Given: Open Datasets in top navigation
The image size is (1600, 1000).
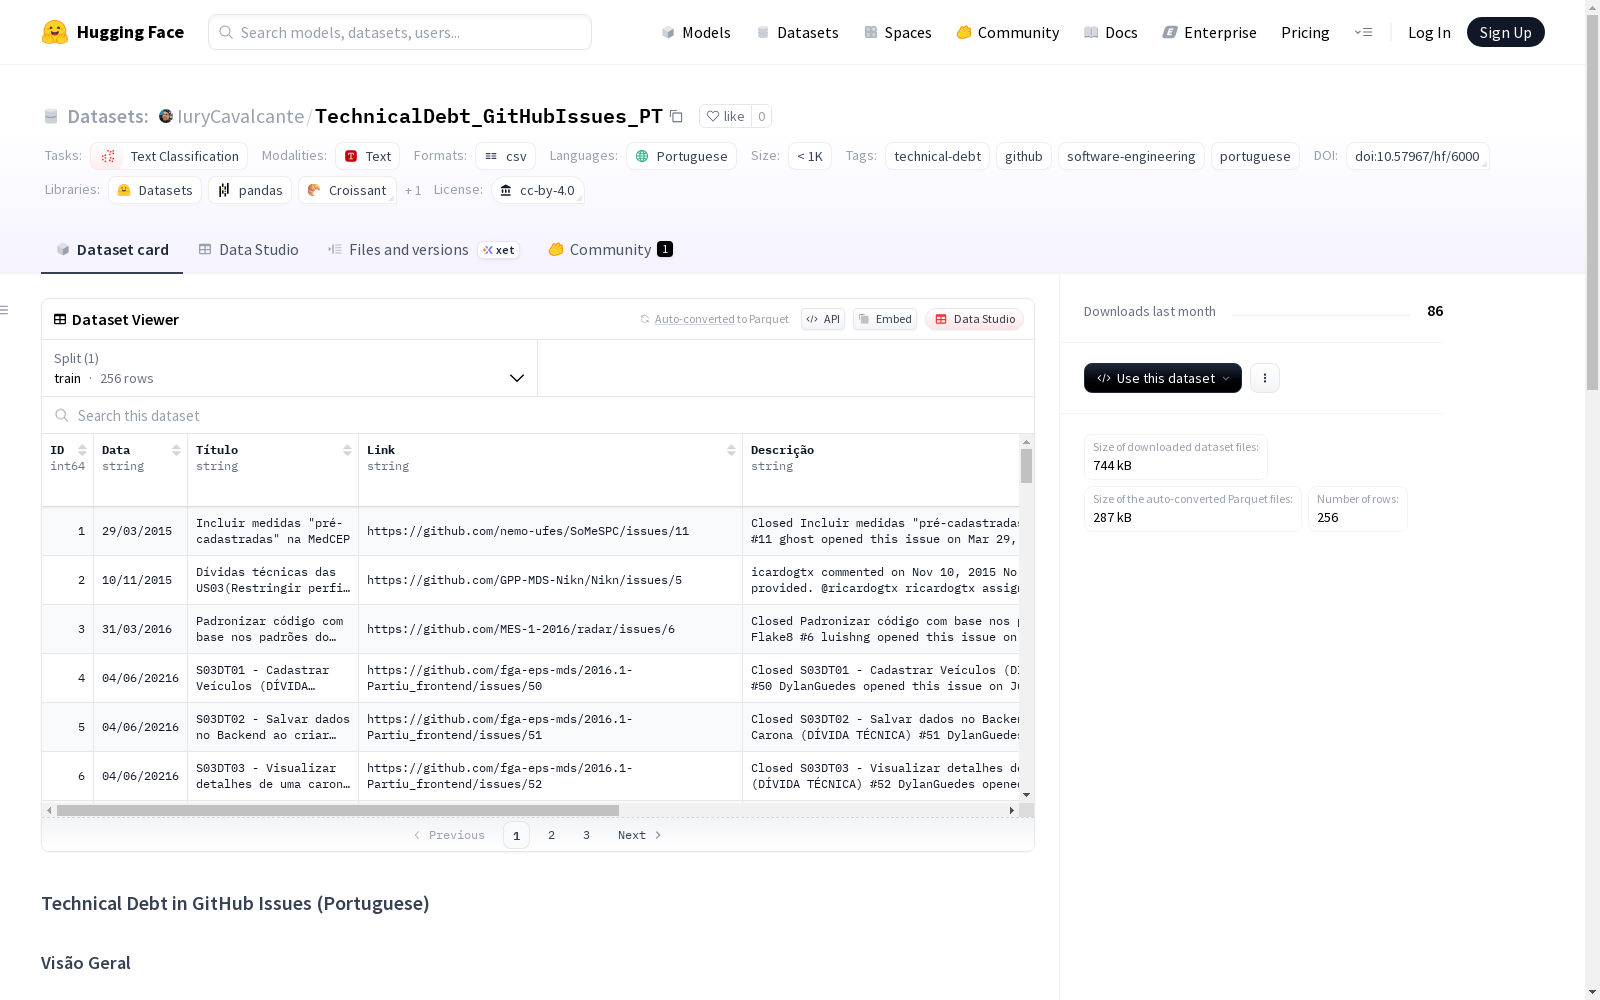Looking at the screenshot, I should coord(798,32).
